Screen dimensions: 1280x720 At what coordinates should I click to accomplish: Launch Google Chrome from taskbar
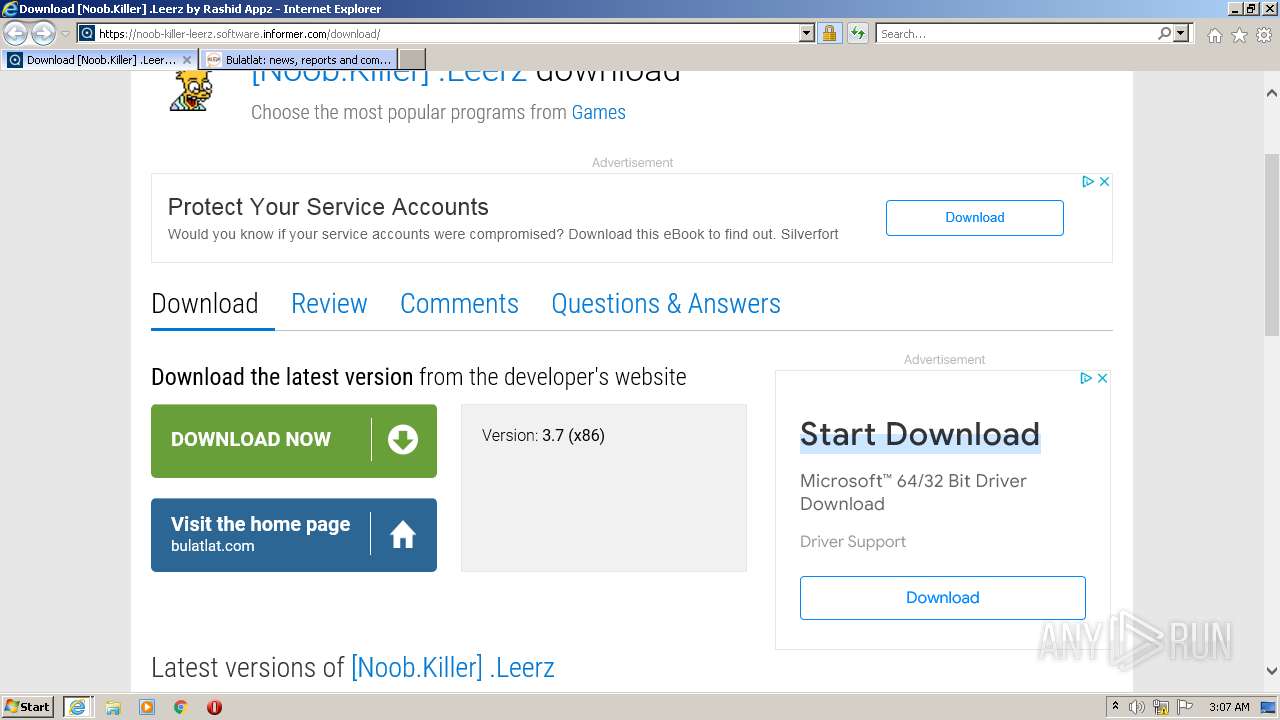click(181, 707)
